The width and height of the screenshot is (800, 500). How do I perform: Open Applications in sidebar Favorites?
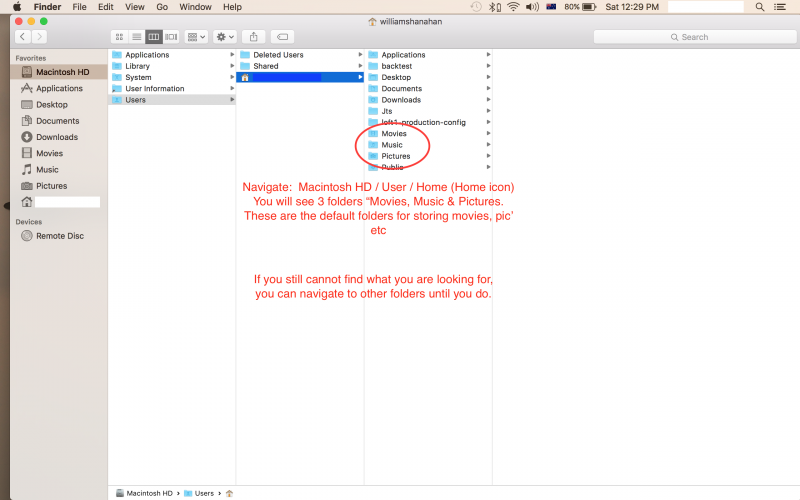[59, 88]
